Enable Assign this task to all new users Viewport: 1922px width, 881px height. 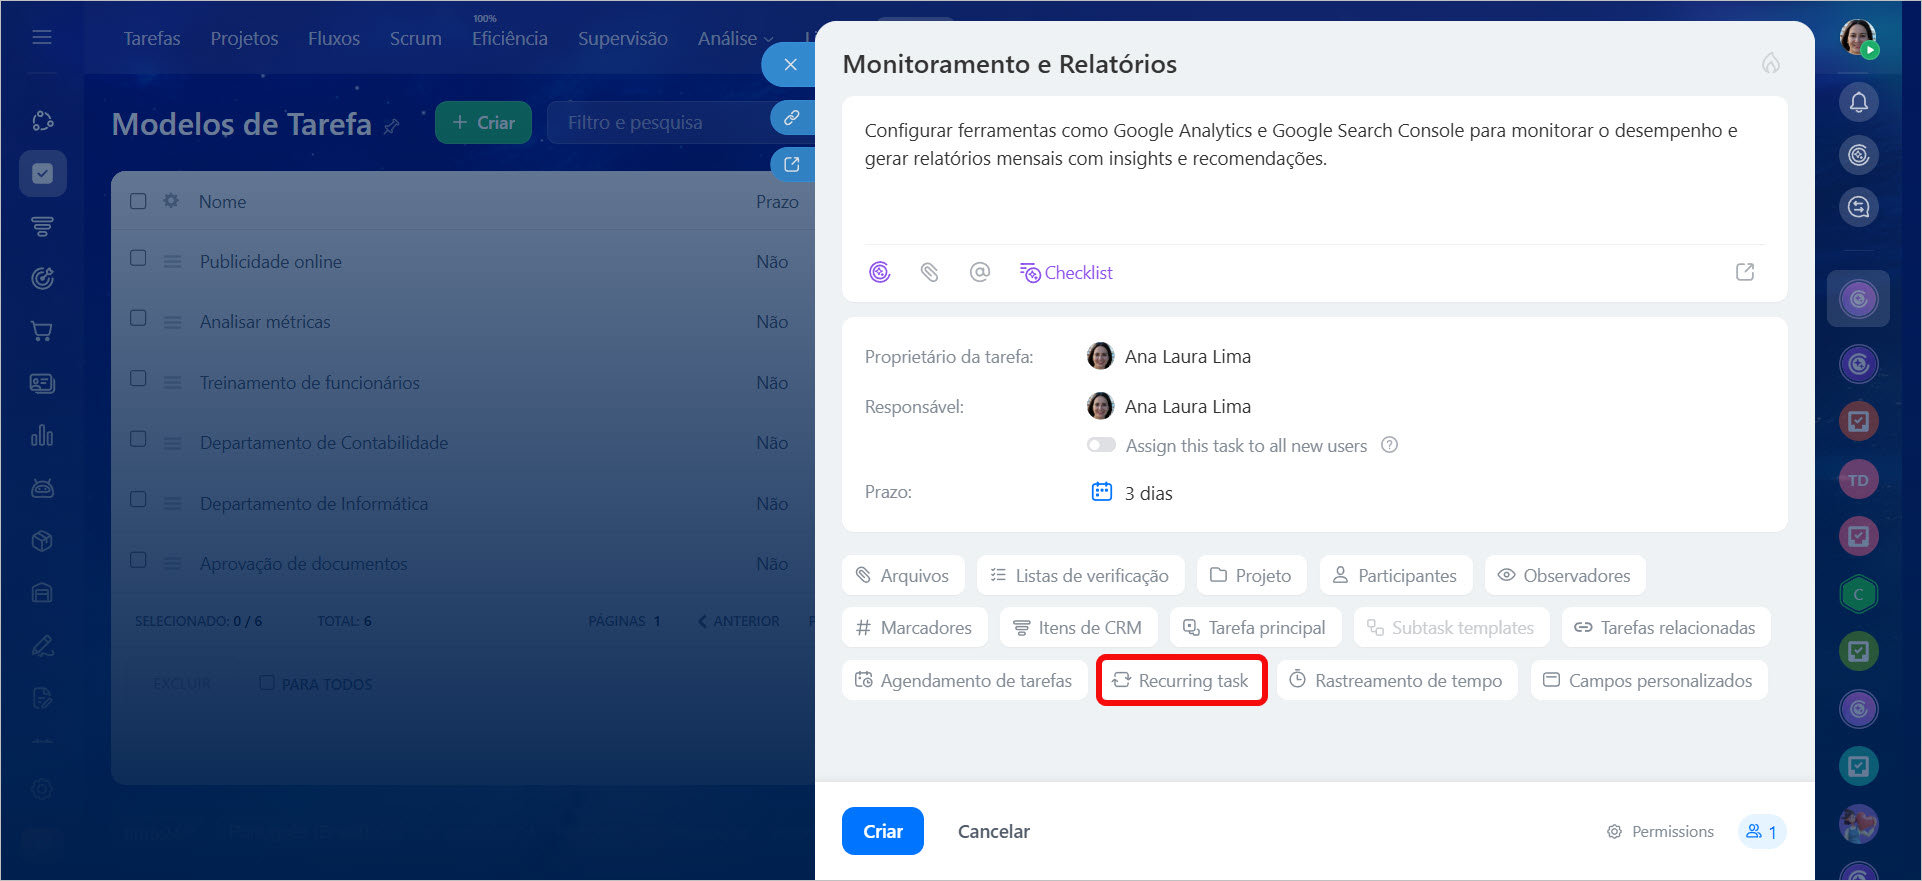coord(1101,445)
